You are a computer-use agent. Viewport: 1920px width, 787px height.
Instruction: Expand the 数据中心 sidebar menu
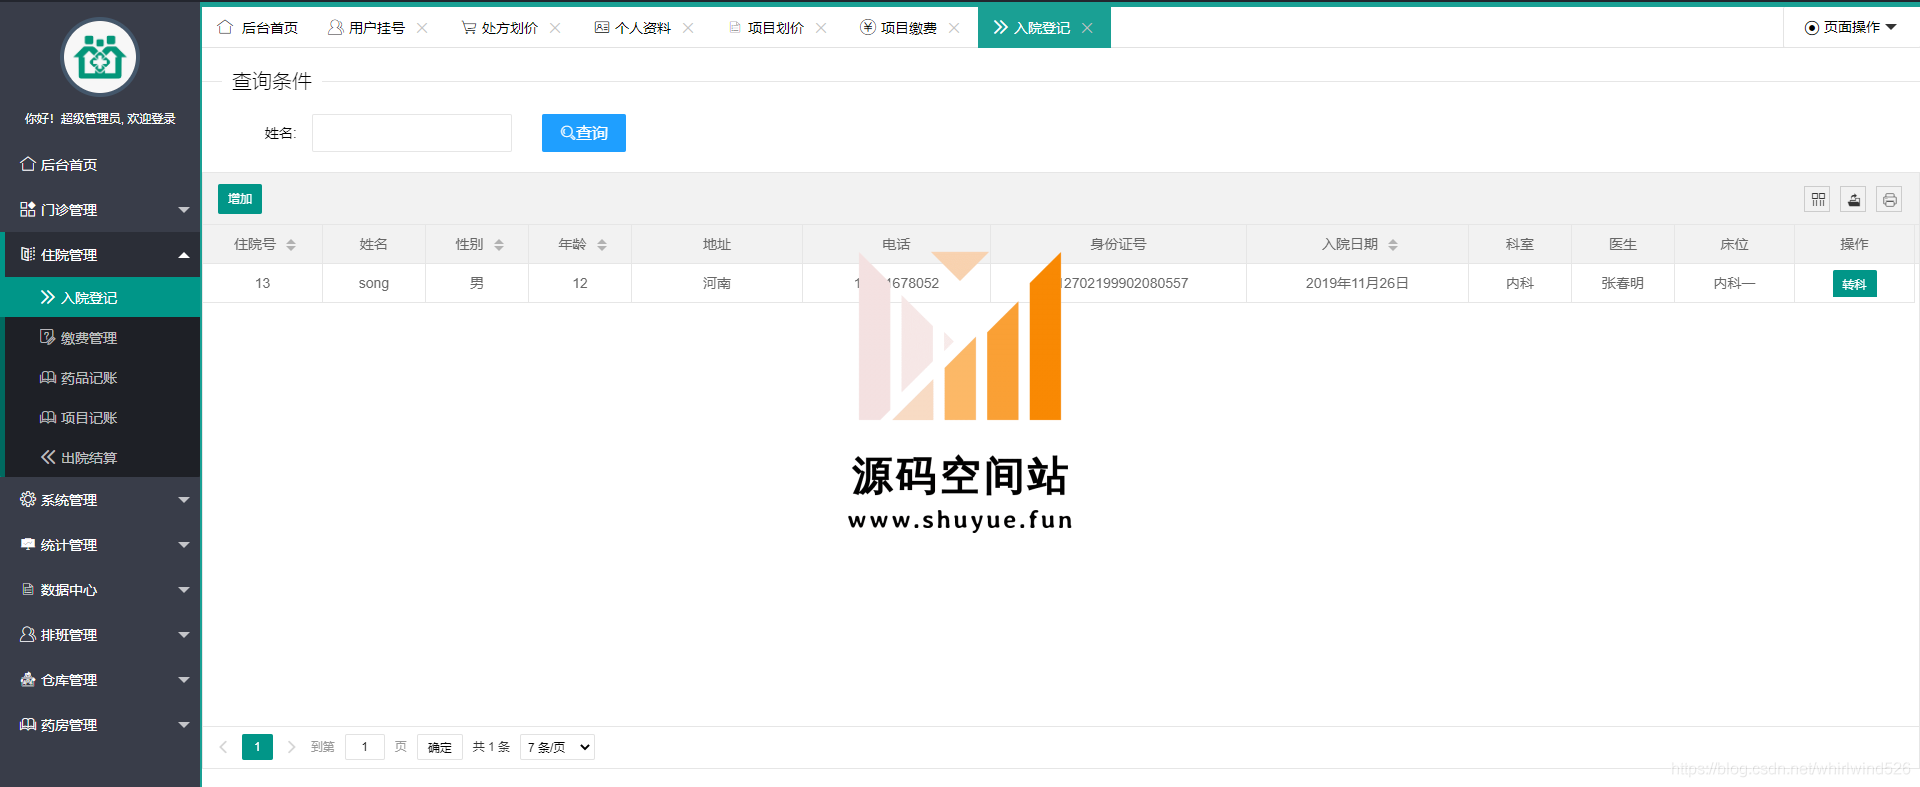pyautogui.click(x=100, y=590)
